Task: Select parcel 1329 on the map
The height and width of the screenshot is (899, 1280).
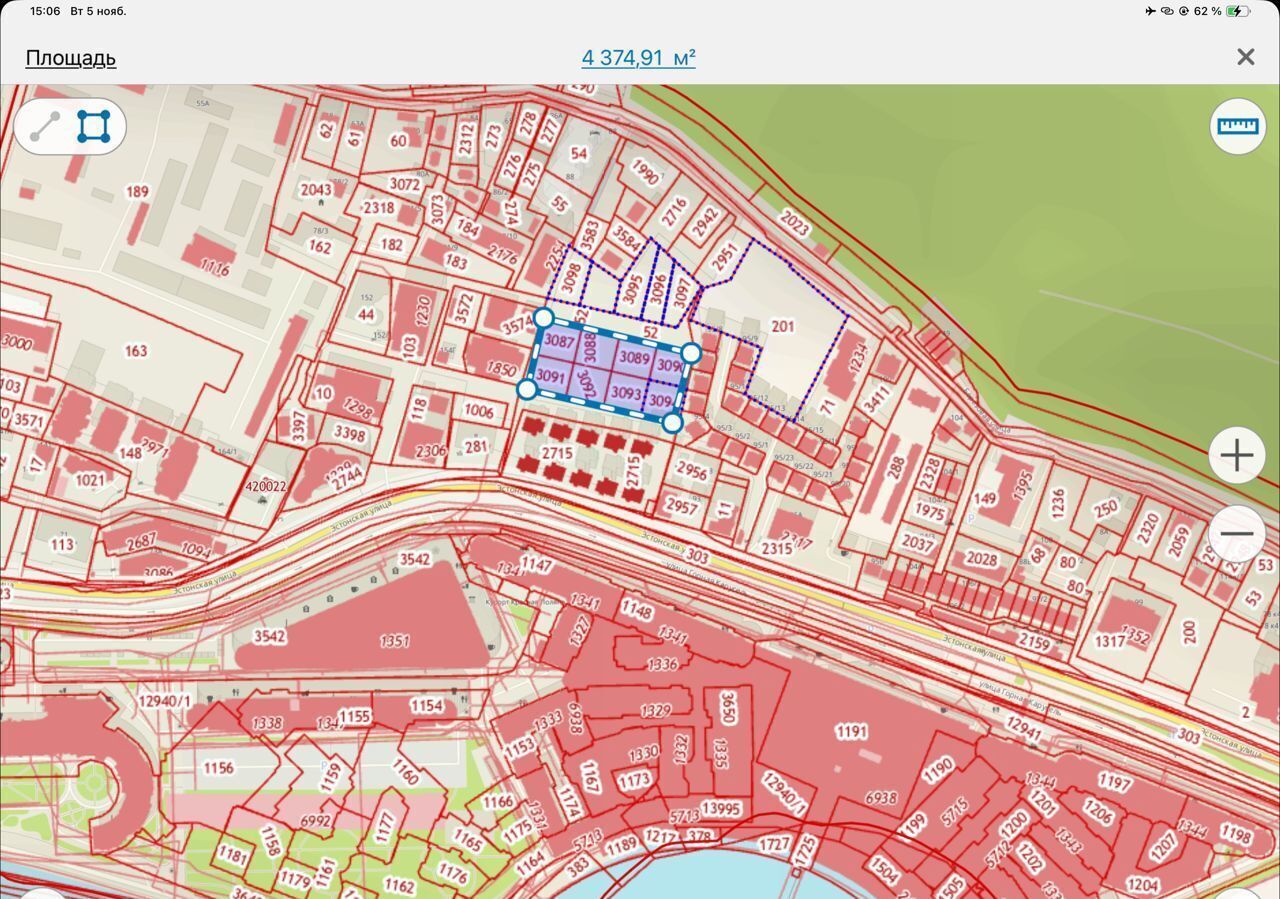Action: coord(656,711)
